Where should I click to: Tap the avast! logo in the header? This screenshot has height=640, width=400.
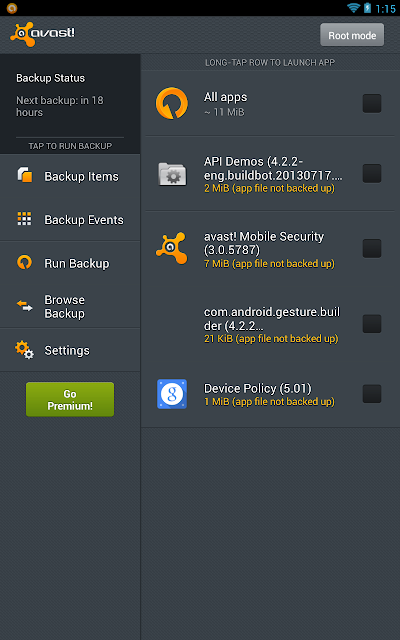(x=42, y=34)
